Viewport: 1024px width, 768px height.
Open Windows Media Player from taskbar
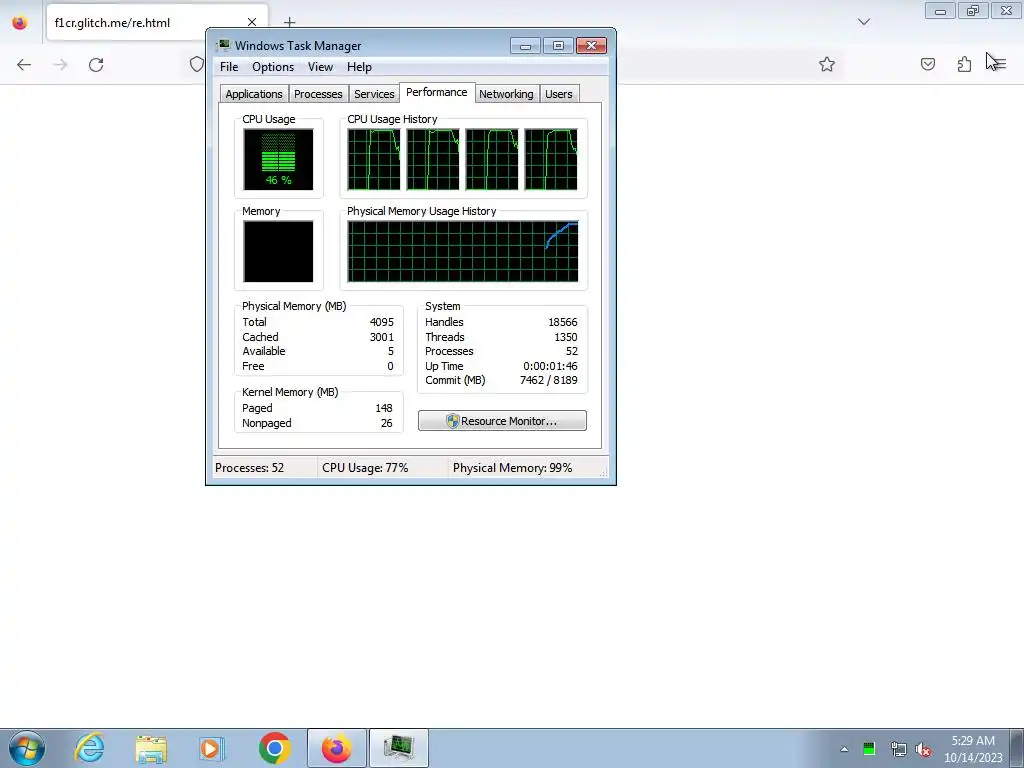pos(211,749)
